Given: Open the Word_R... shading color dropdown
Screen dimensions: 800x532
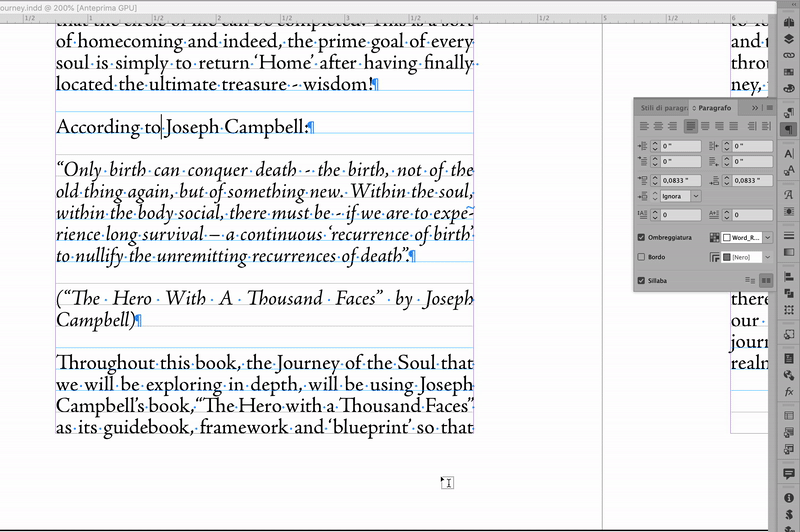Looking at the screenshot, I should 767,238.
